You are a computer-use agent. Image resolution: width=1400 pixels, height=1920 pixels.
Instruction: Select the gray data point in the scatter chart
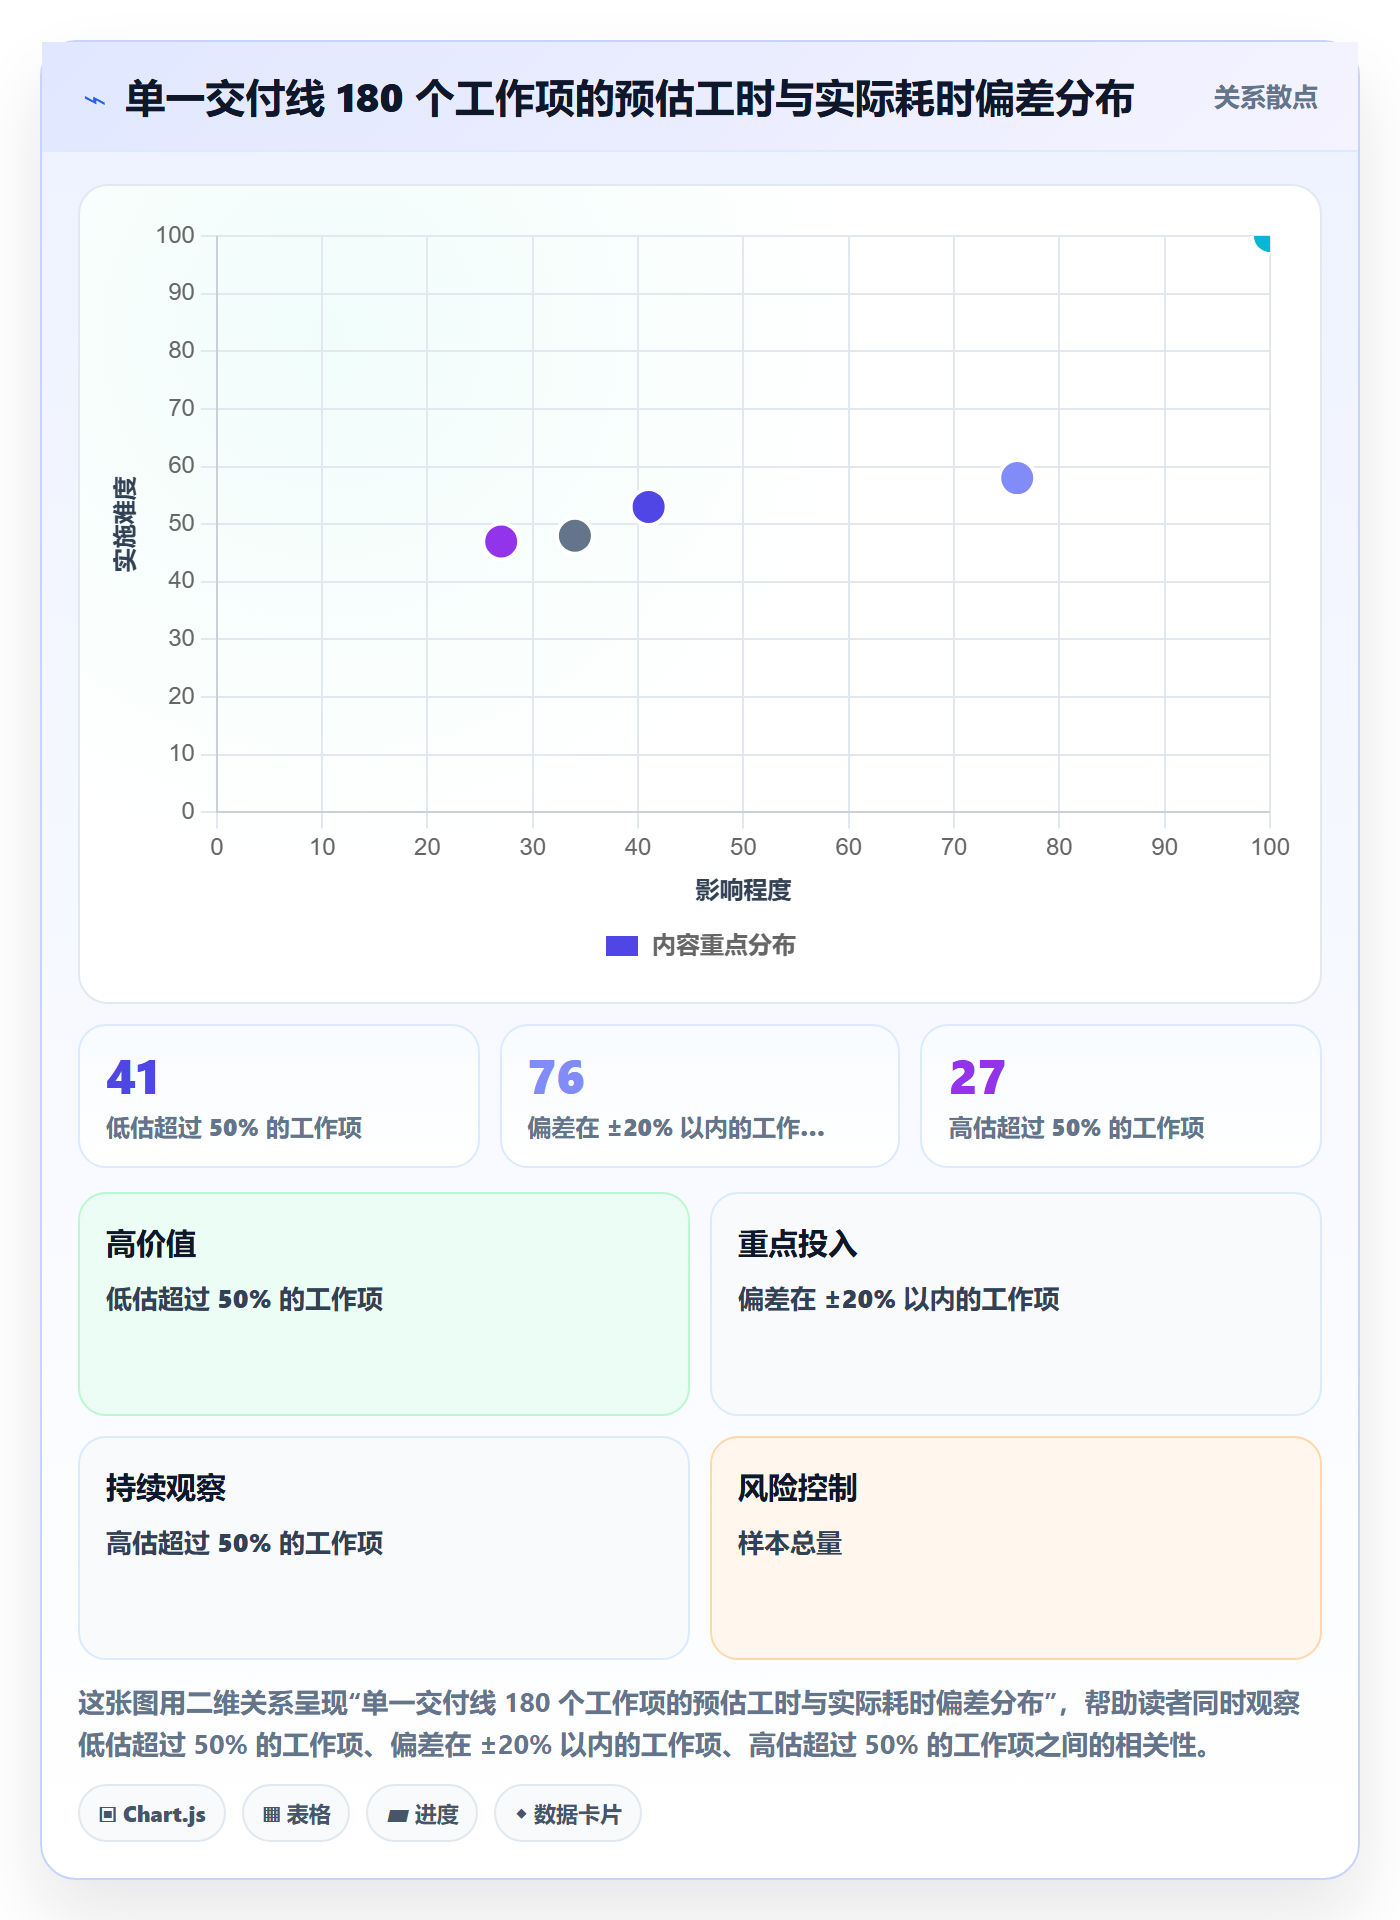(575, 535)
